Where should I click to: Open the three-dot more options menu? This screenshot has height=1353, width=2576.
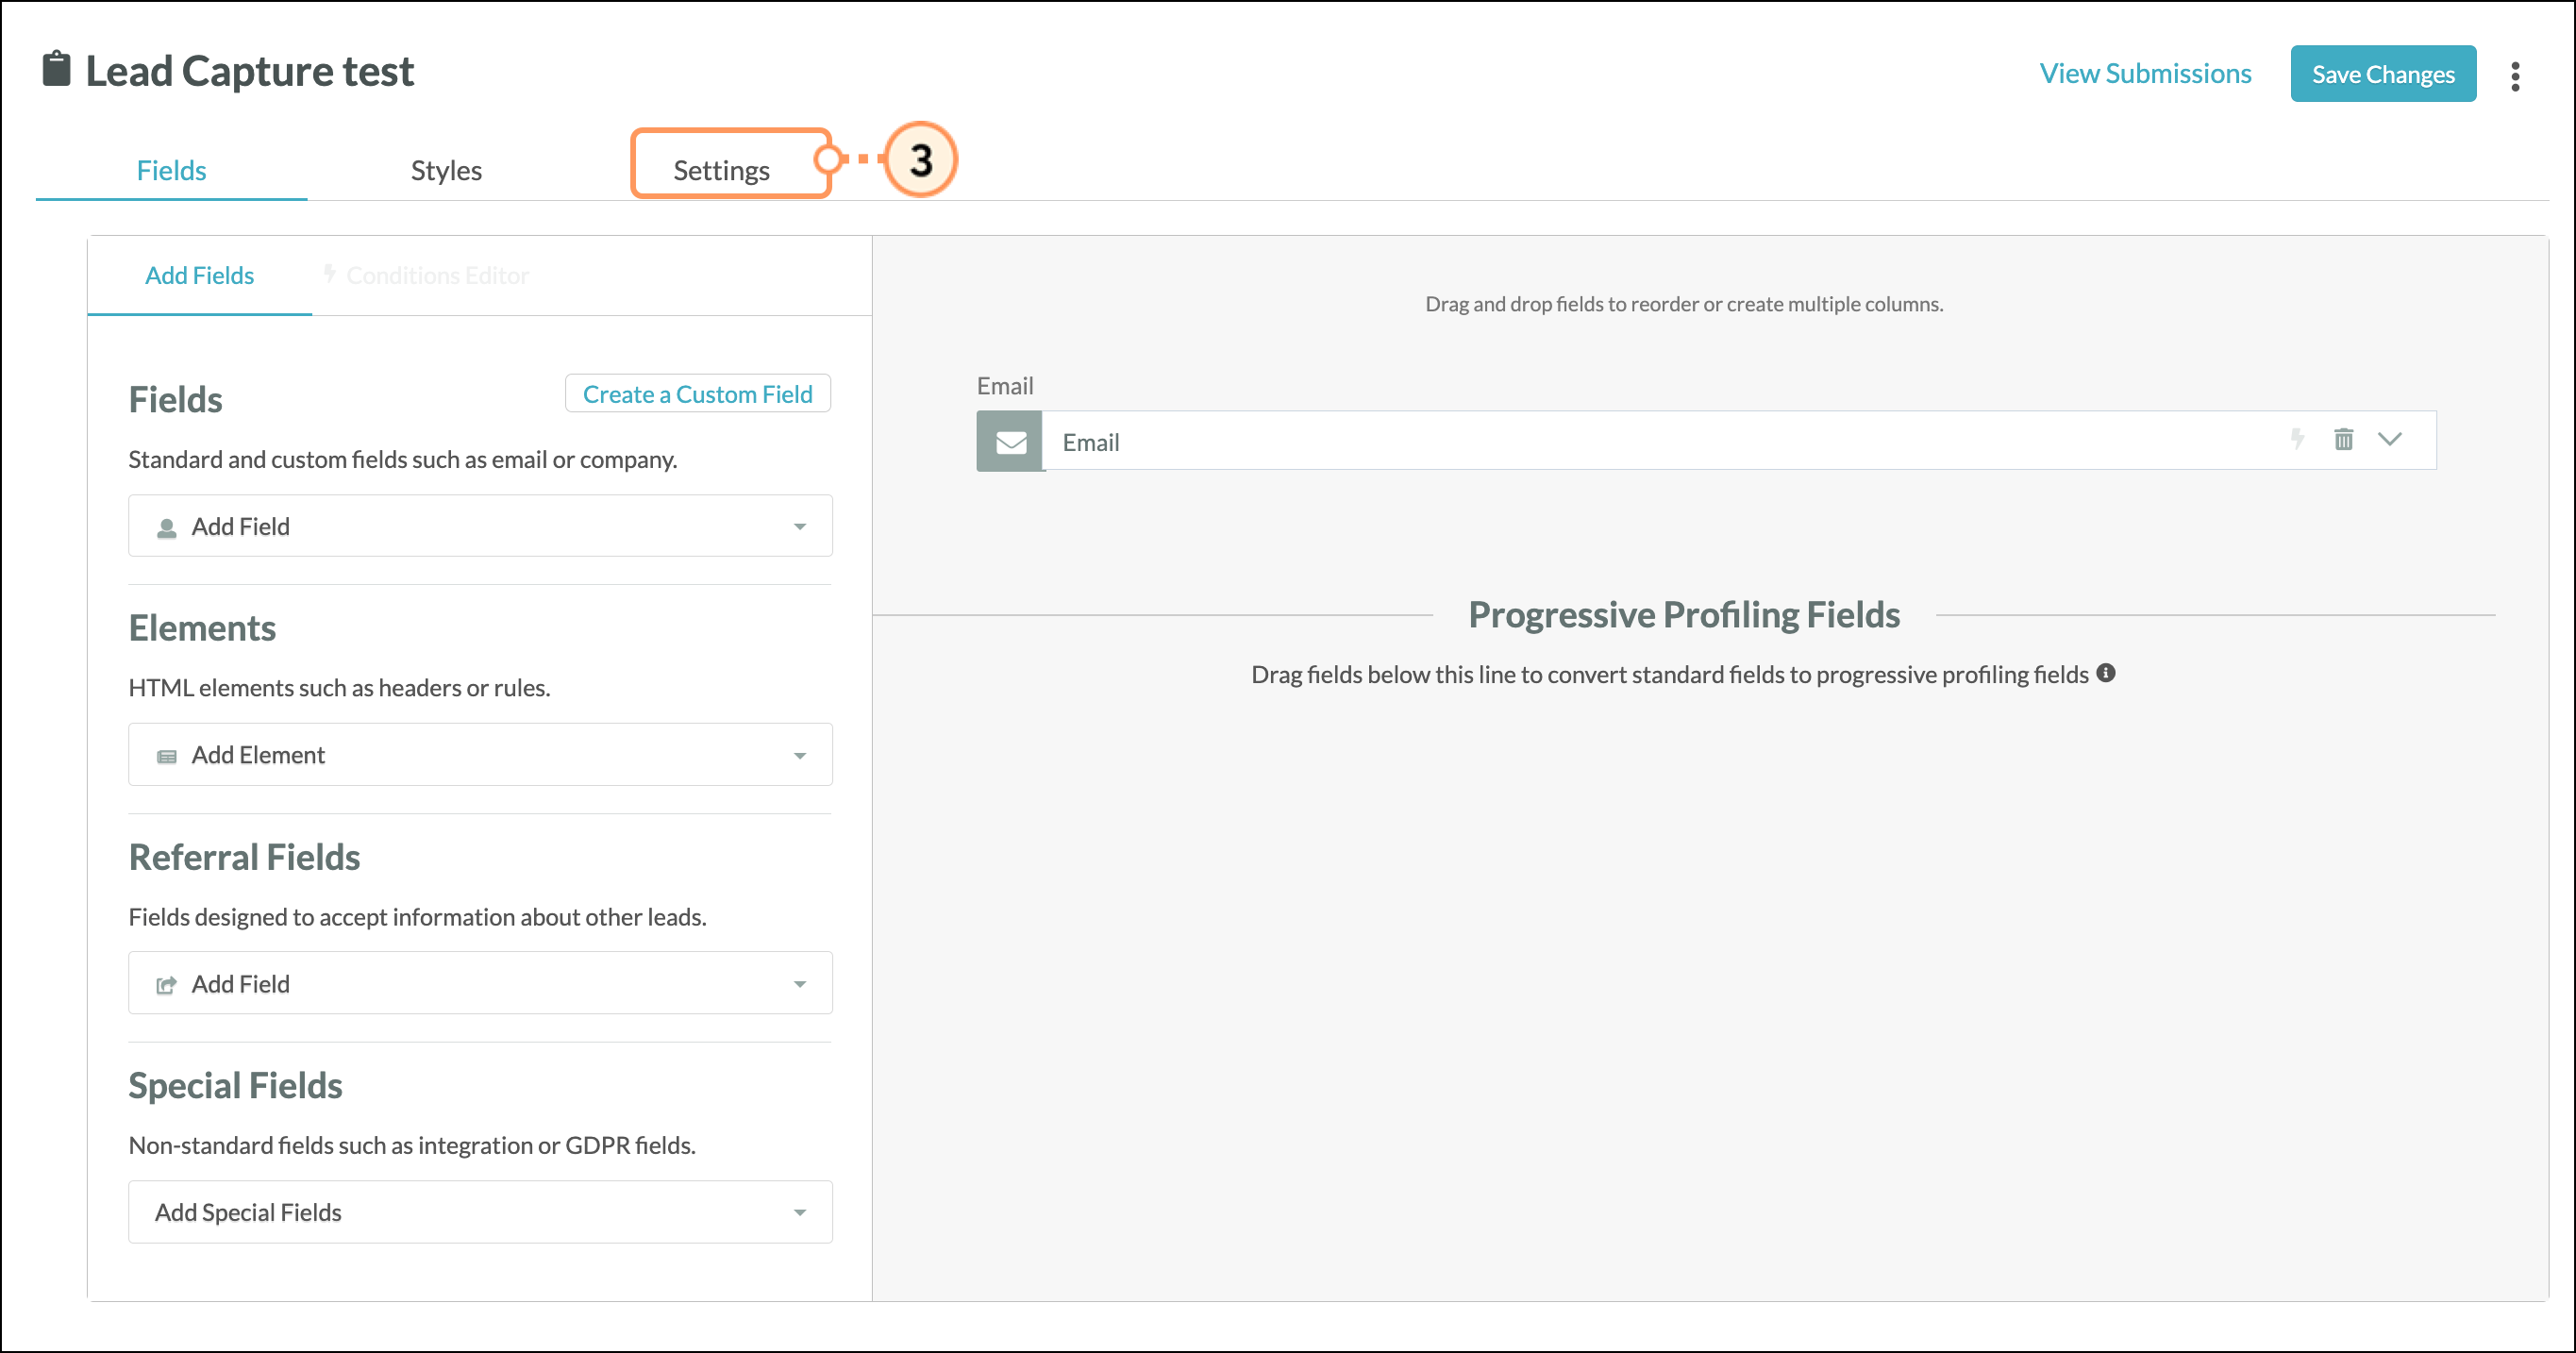pos(2514,76)
